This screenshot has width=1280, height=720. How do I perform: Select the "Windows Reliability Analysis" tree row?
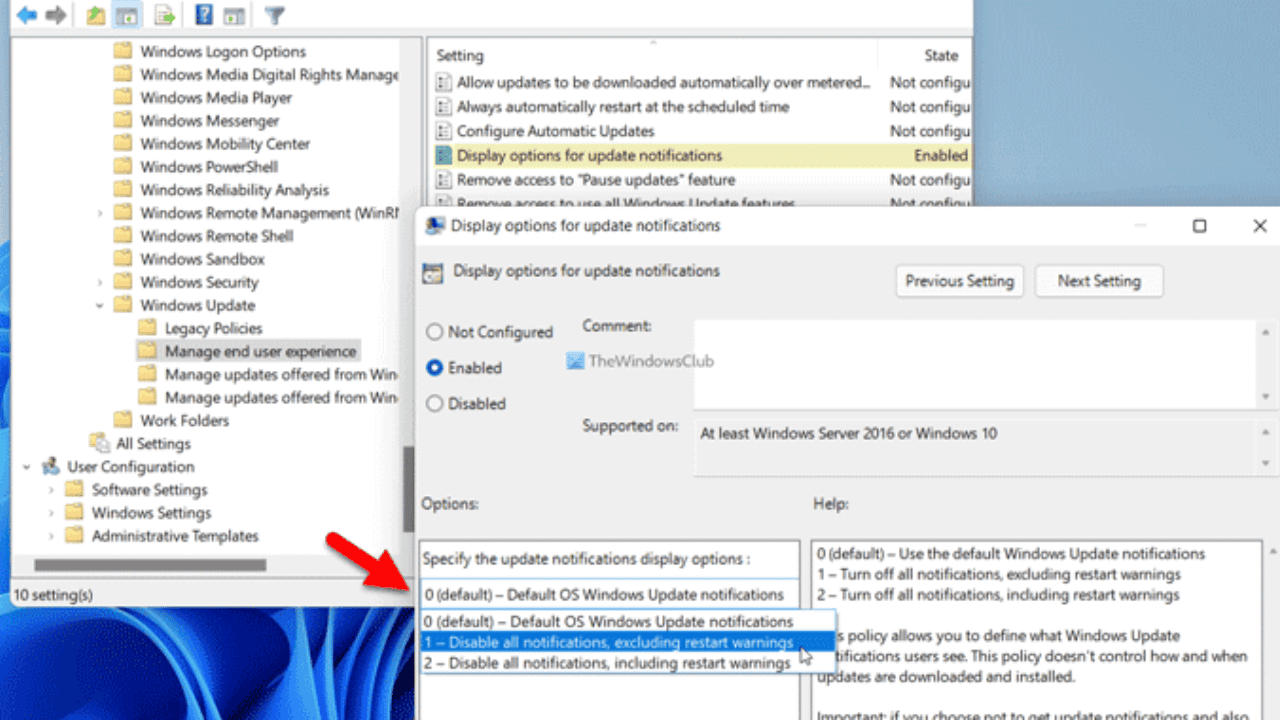click(x=234, y=190)
